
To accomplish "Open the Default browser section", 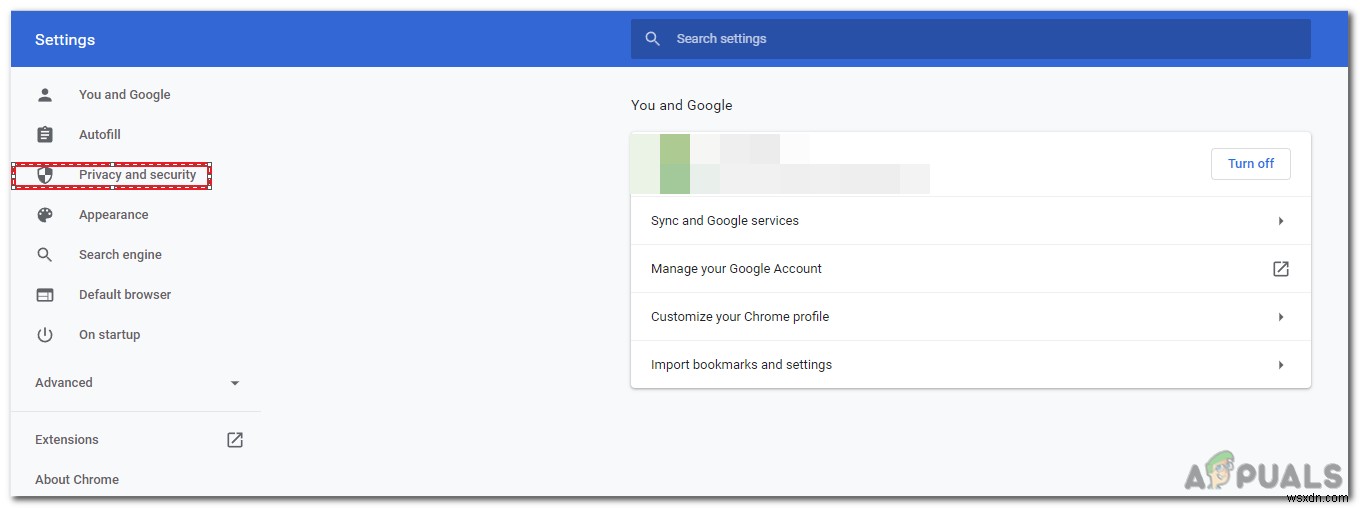I will 125,295.
